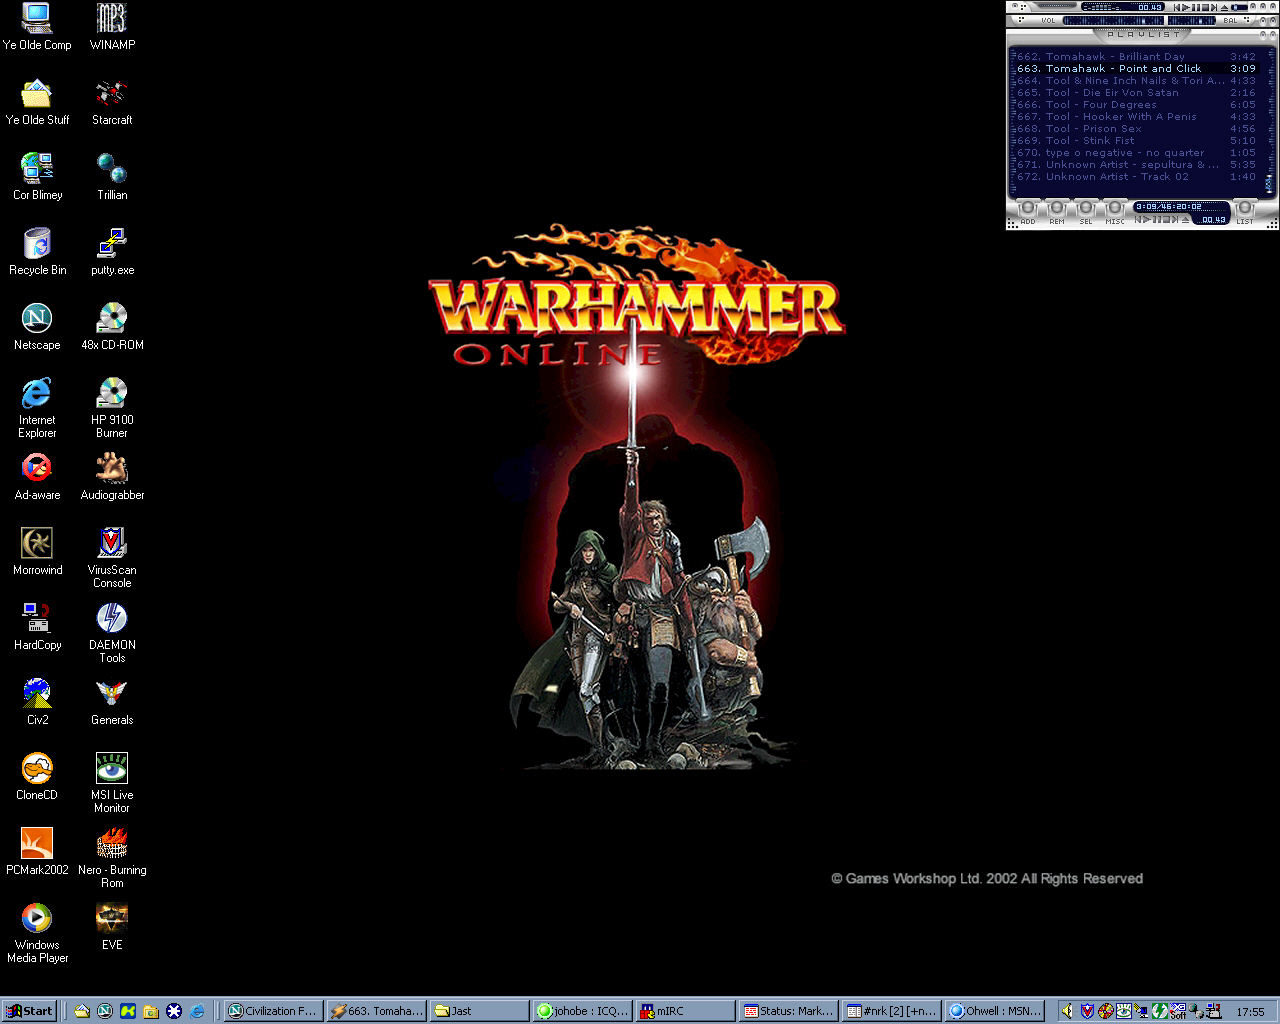Select the putty.exe desktop icon

click(x=112, y=252)
